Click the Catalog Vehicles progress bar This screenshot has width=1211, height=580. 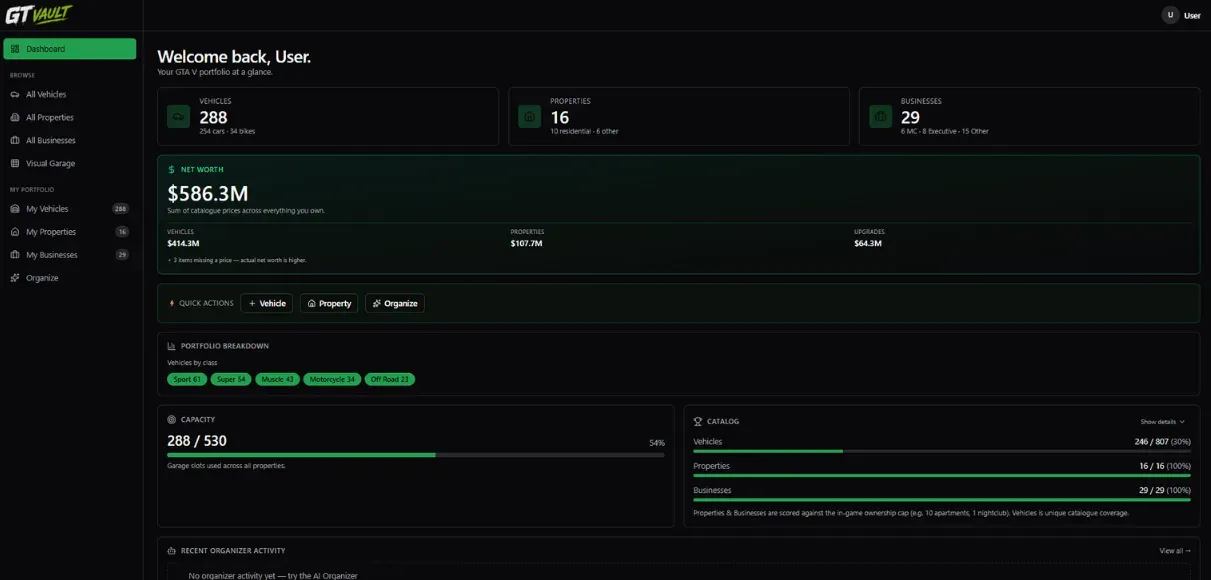click(942, 451)
